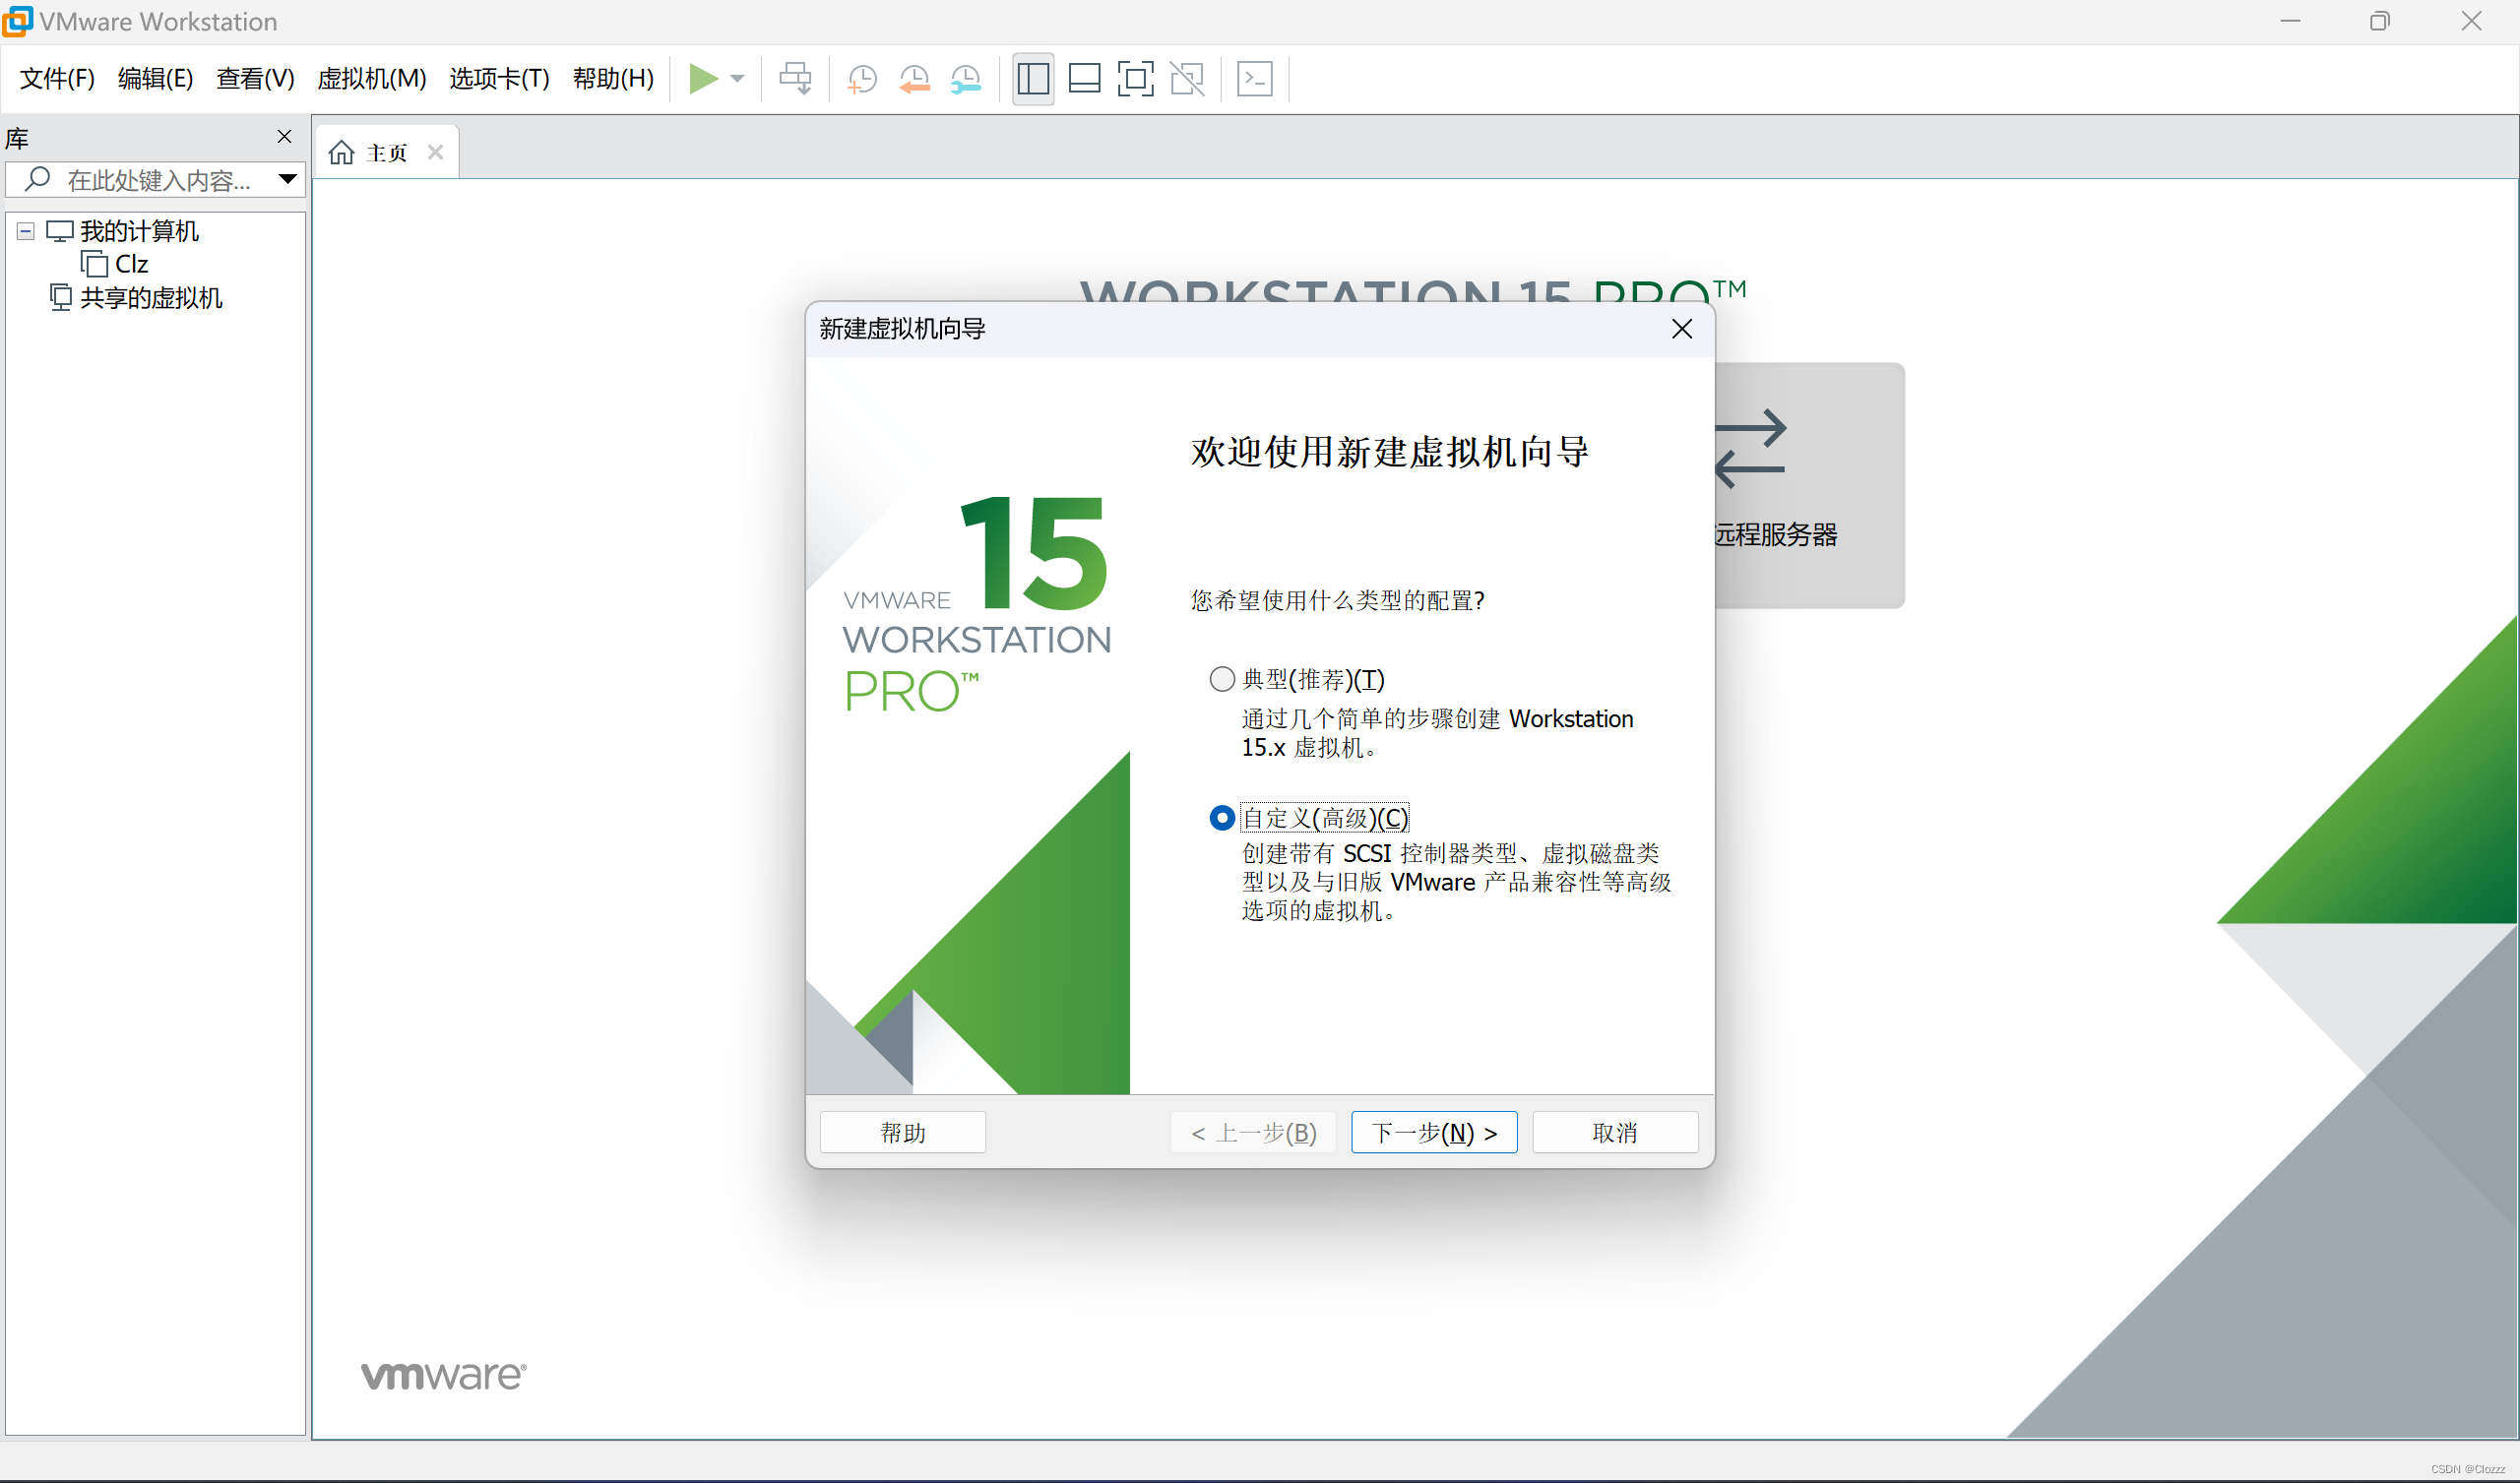Select the Clz virtual machine
2520x1483 pixels.
pos(131,264)
